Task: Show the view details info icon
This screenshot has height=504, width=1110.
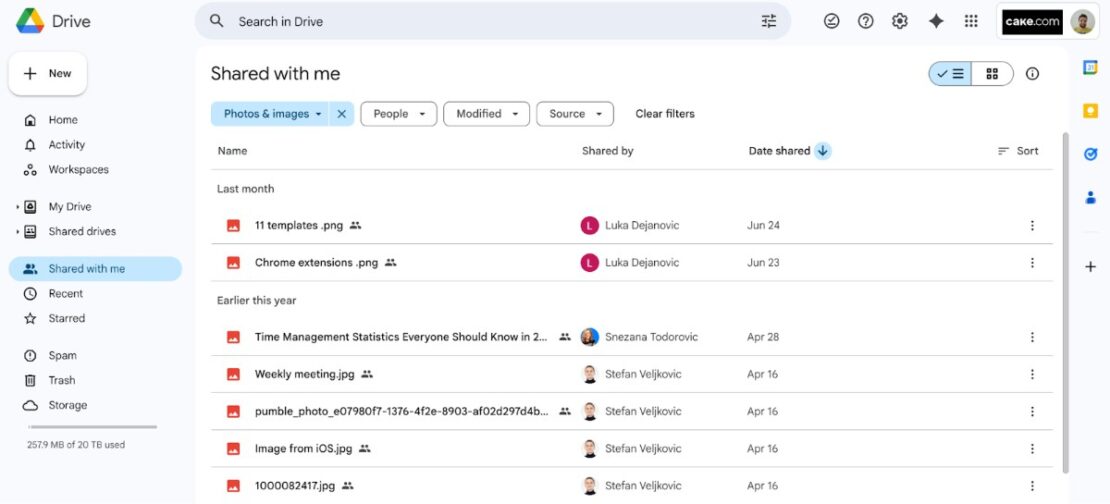Action: click(1032, 74)
